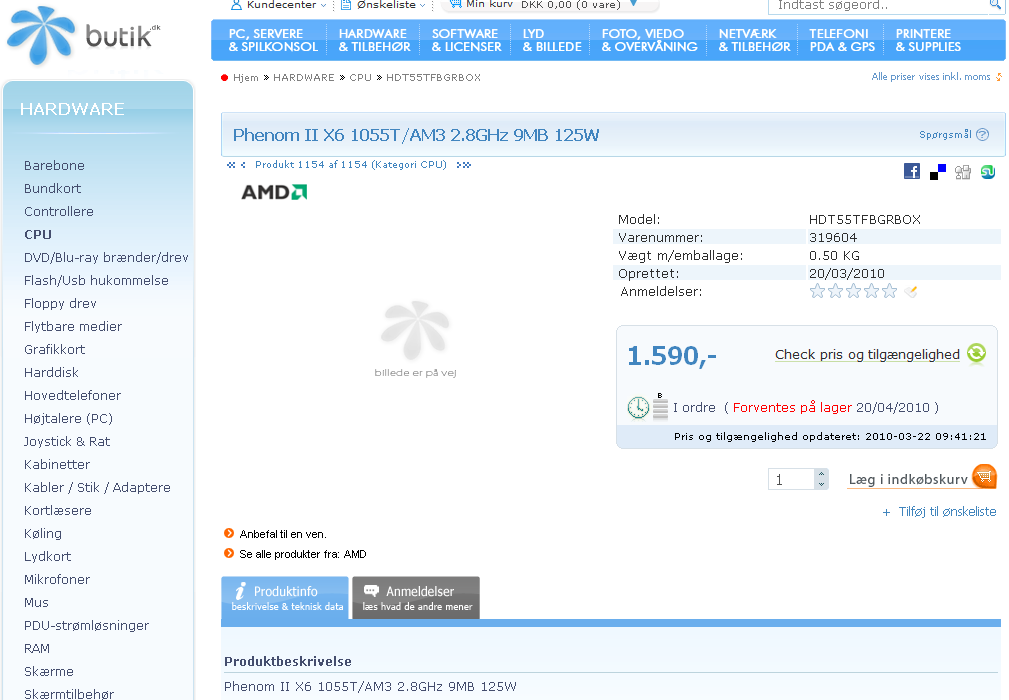Screen dimensions: 1009x700
Task: Expand the Min kurv cart dropdown arrow
Action: pyautogui.click(x=633, y=4)
